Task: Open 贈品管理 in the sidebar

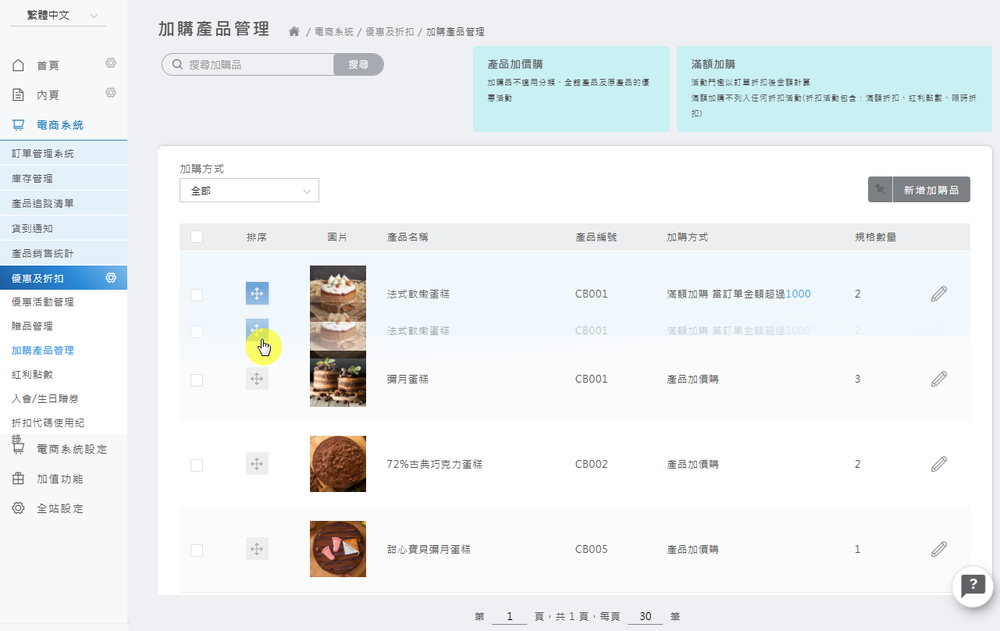Action: click(x=32, y=326)
